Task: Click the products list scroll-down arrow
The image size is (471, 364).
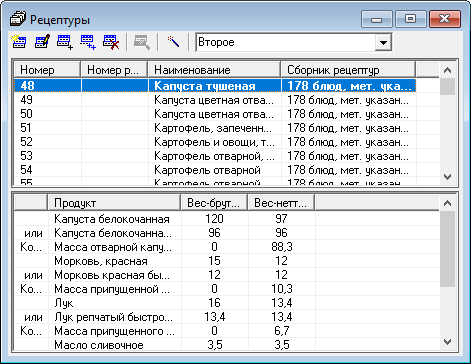Action: coord(447,342)
